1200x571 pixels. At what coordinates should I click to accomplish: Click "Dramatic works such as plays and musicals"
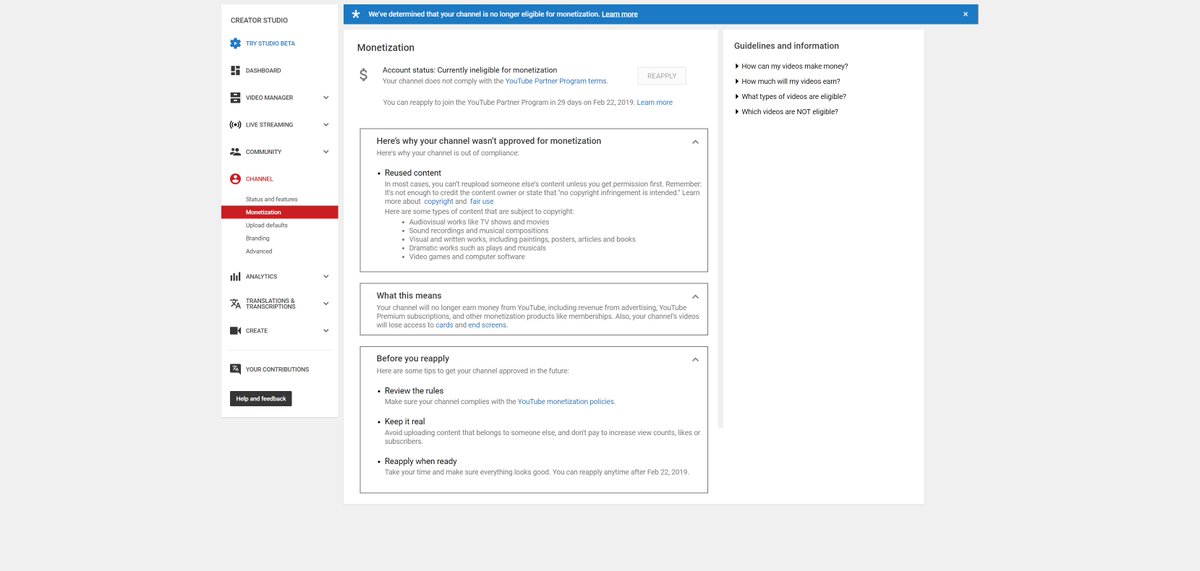(478, 248)
